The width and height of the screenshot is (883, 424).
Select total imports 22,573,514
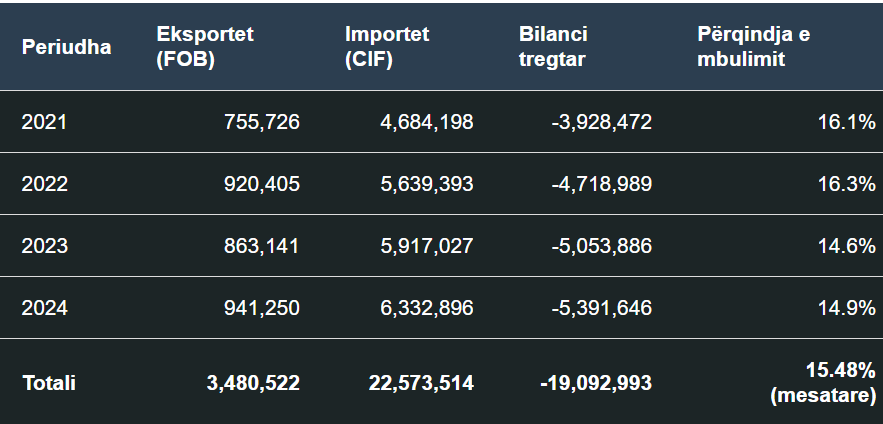click(421, 383)
